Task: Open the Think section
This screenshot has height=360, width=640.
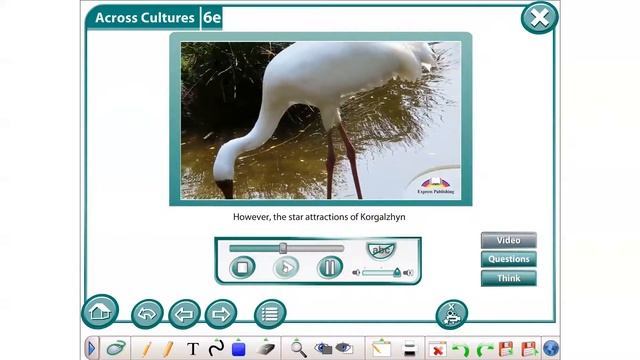Action: (509, 278)
